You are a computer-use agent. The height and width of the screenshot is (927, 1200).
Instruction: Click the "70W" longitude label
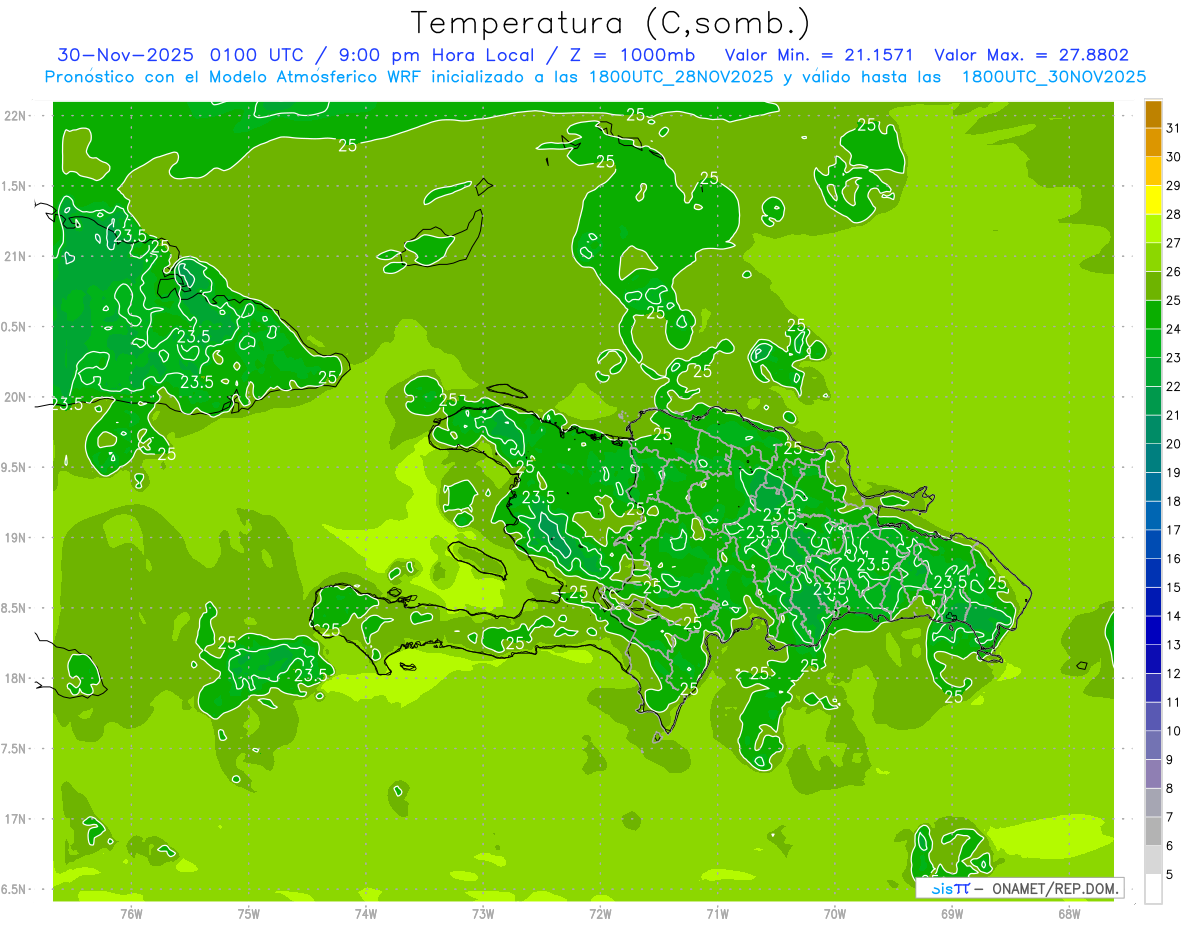tap(835, 915)
